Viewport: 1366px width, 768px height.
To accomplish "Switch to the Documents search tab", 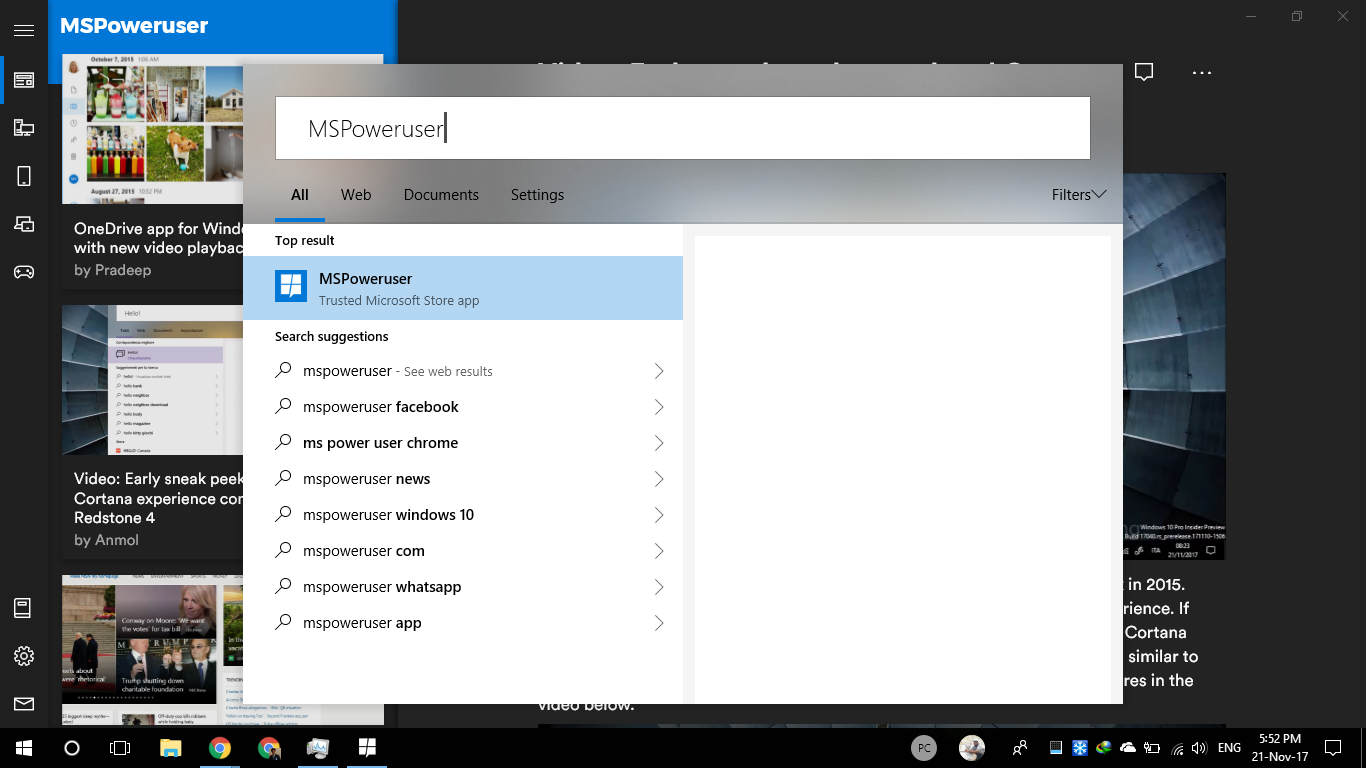I will 441,195.
